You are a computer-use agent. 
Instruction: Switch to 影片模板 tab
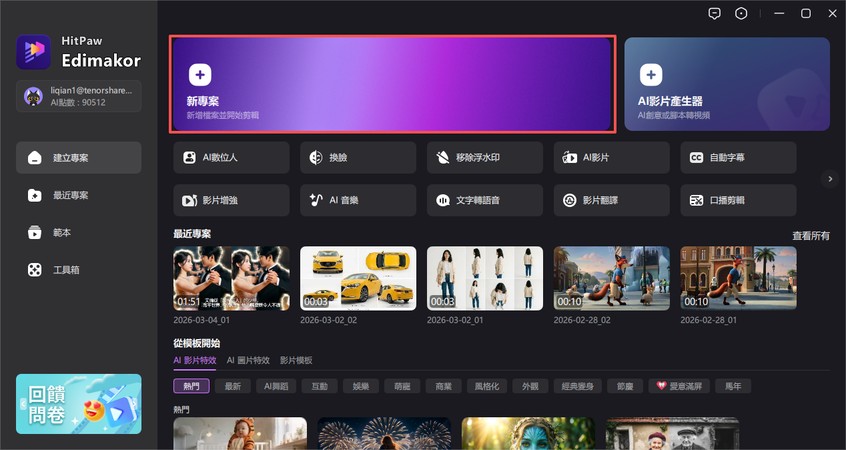(x=296, y=360)
